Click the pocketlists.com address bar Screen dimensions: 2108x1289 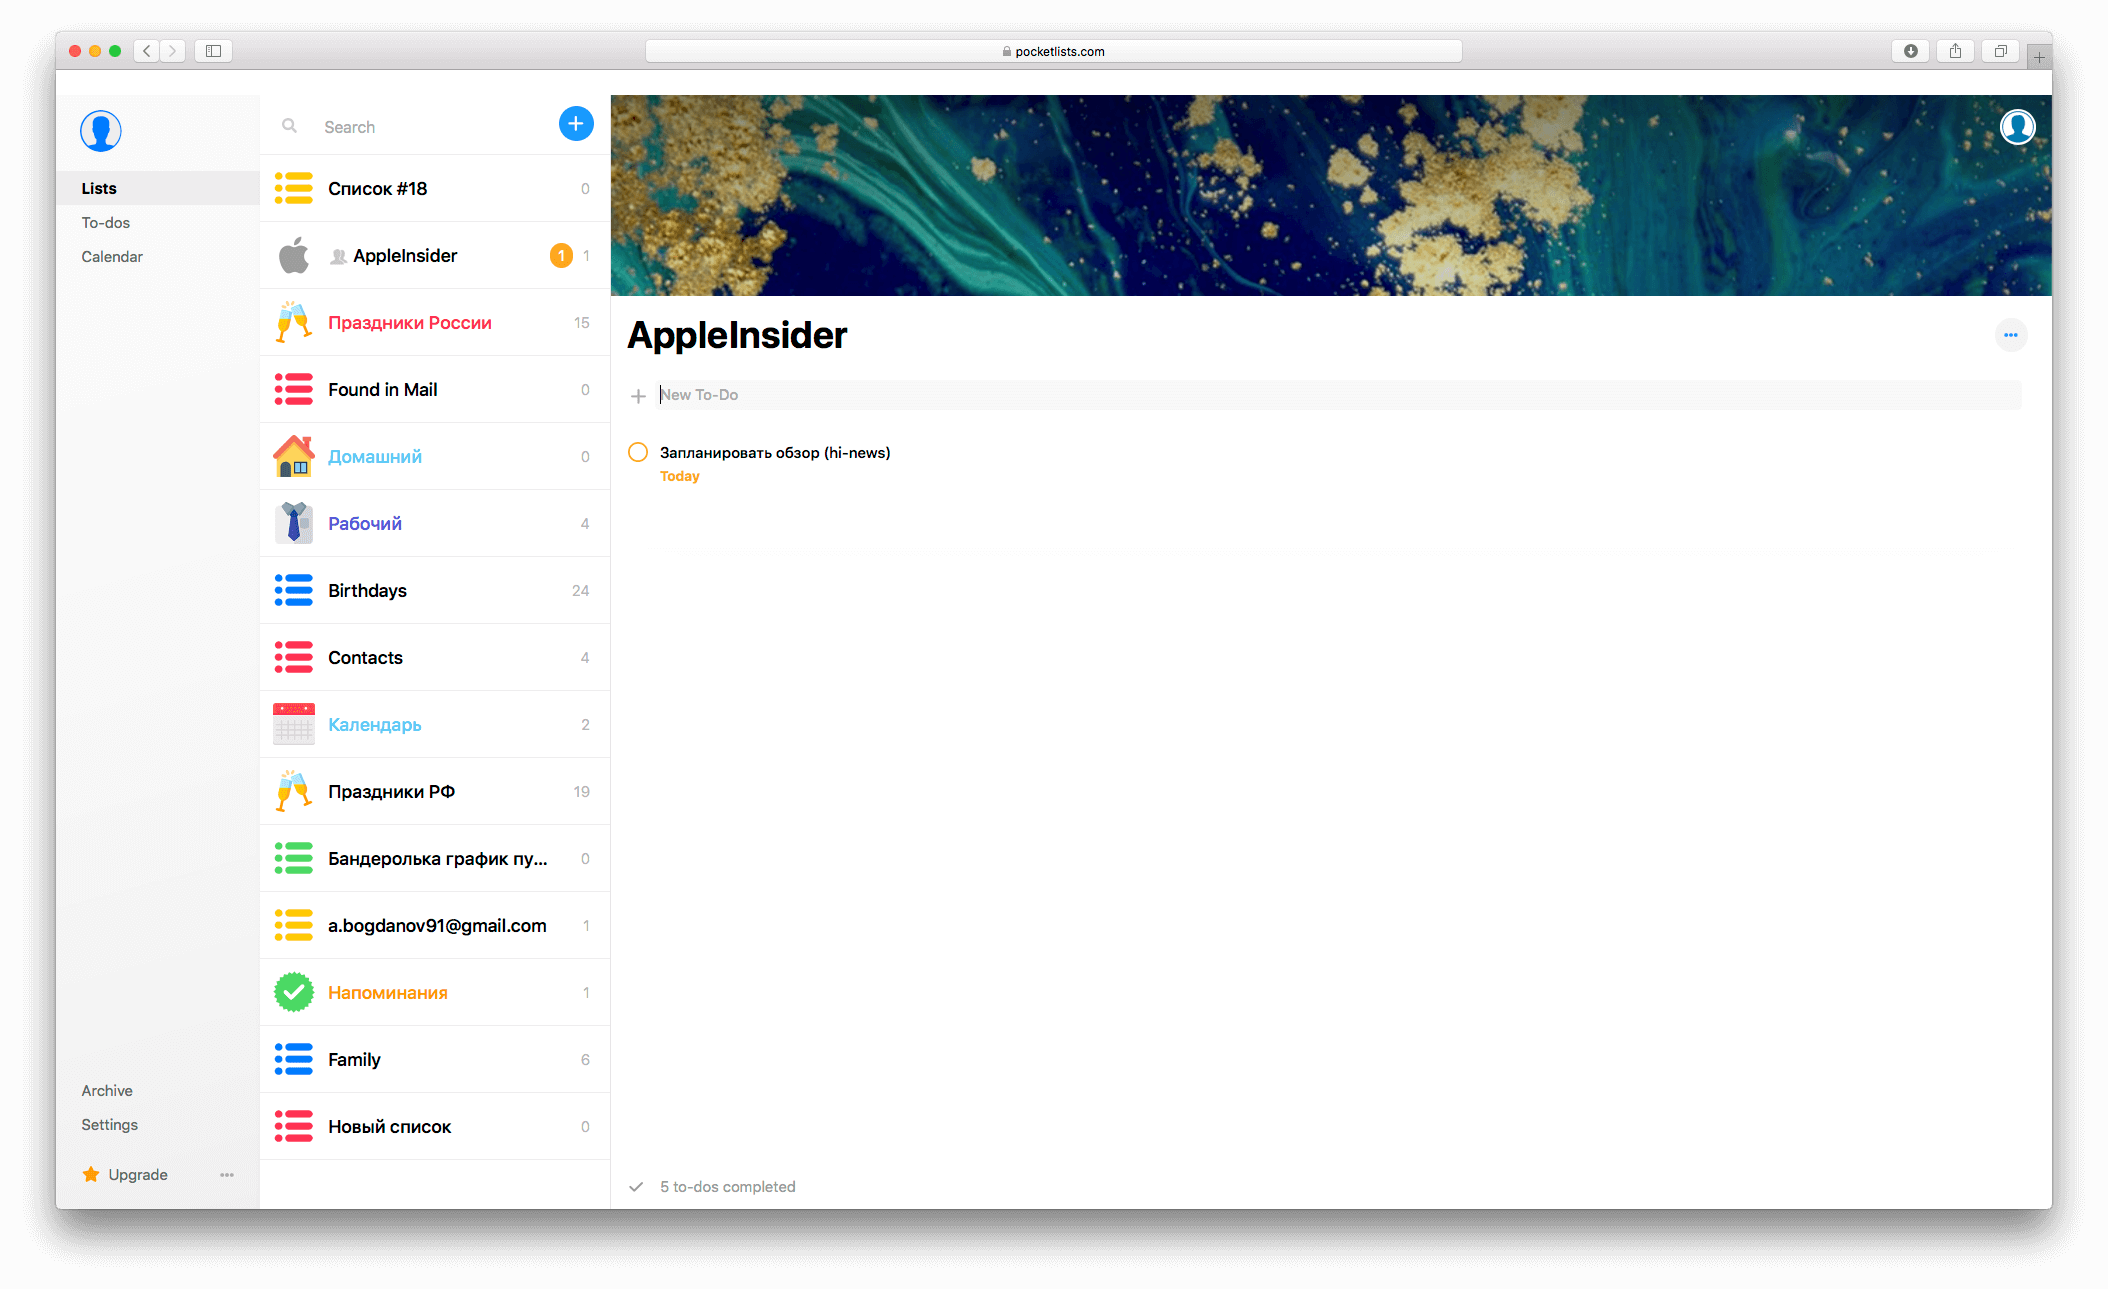click(x=1054, y=51)
